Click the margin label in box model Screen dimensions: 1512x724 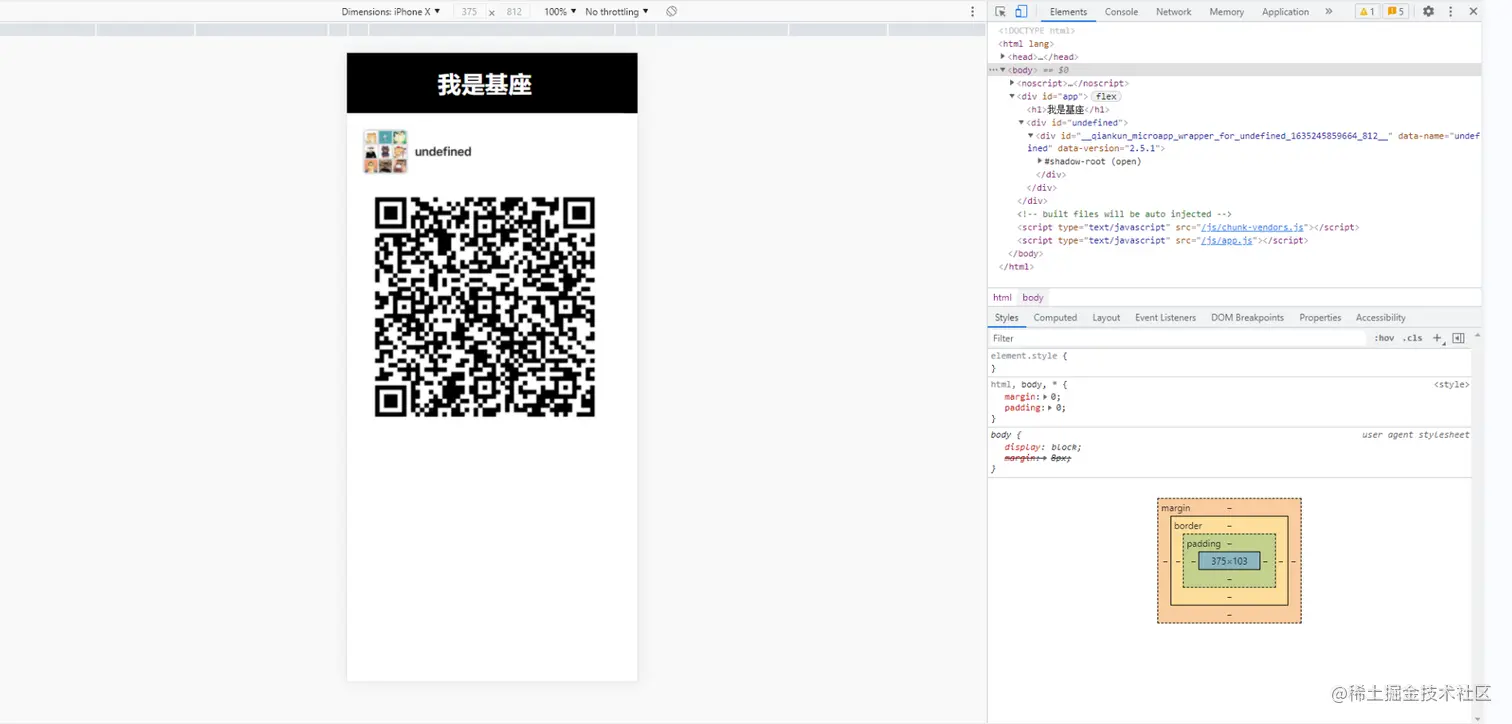(x=1176, y=508)
